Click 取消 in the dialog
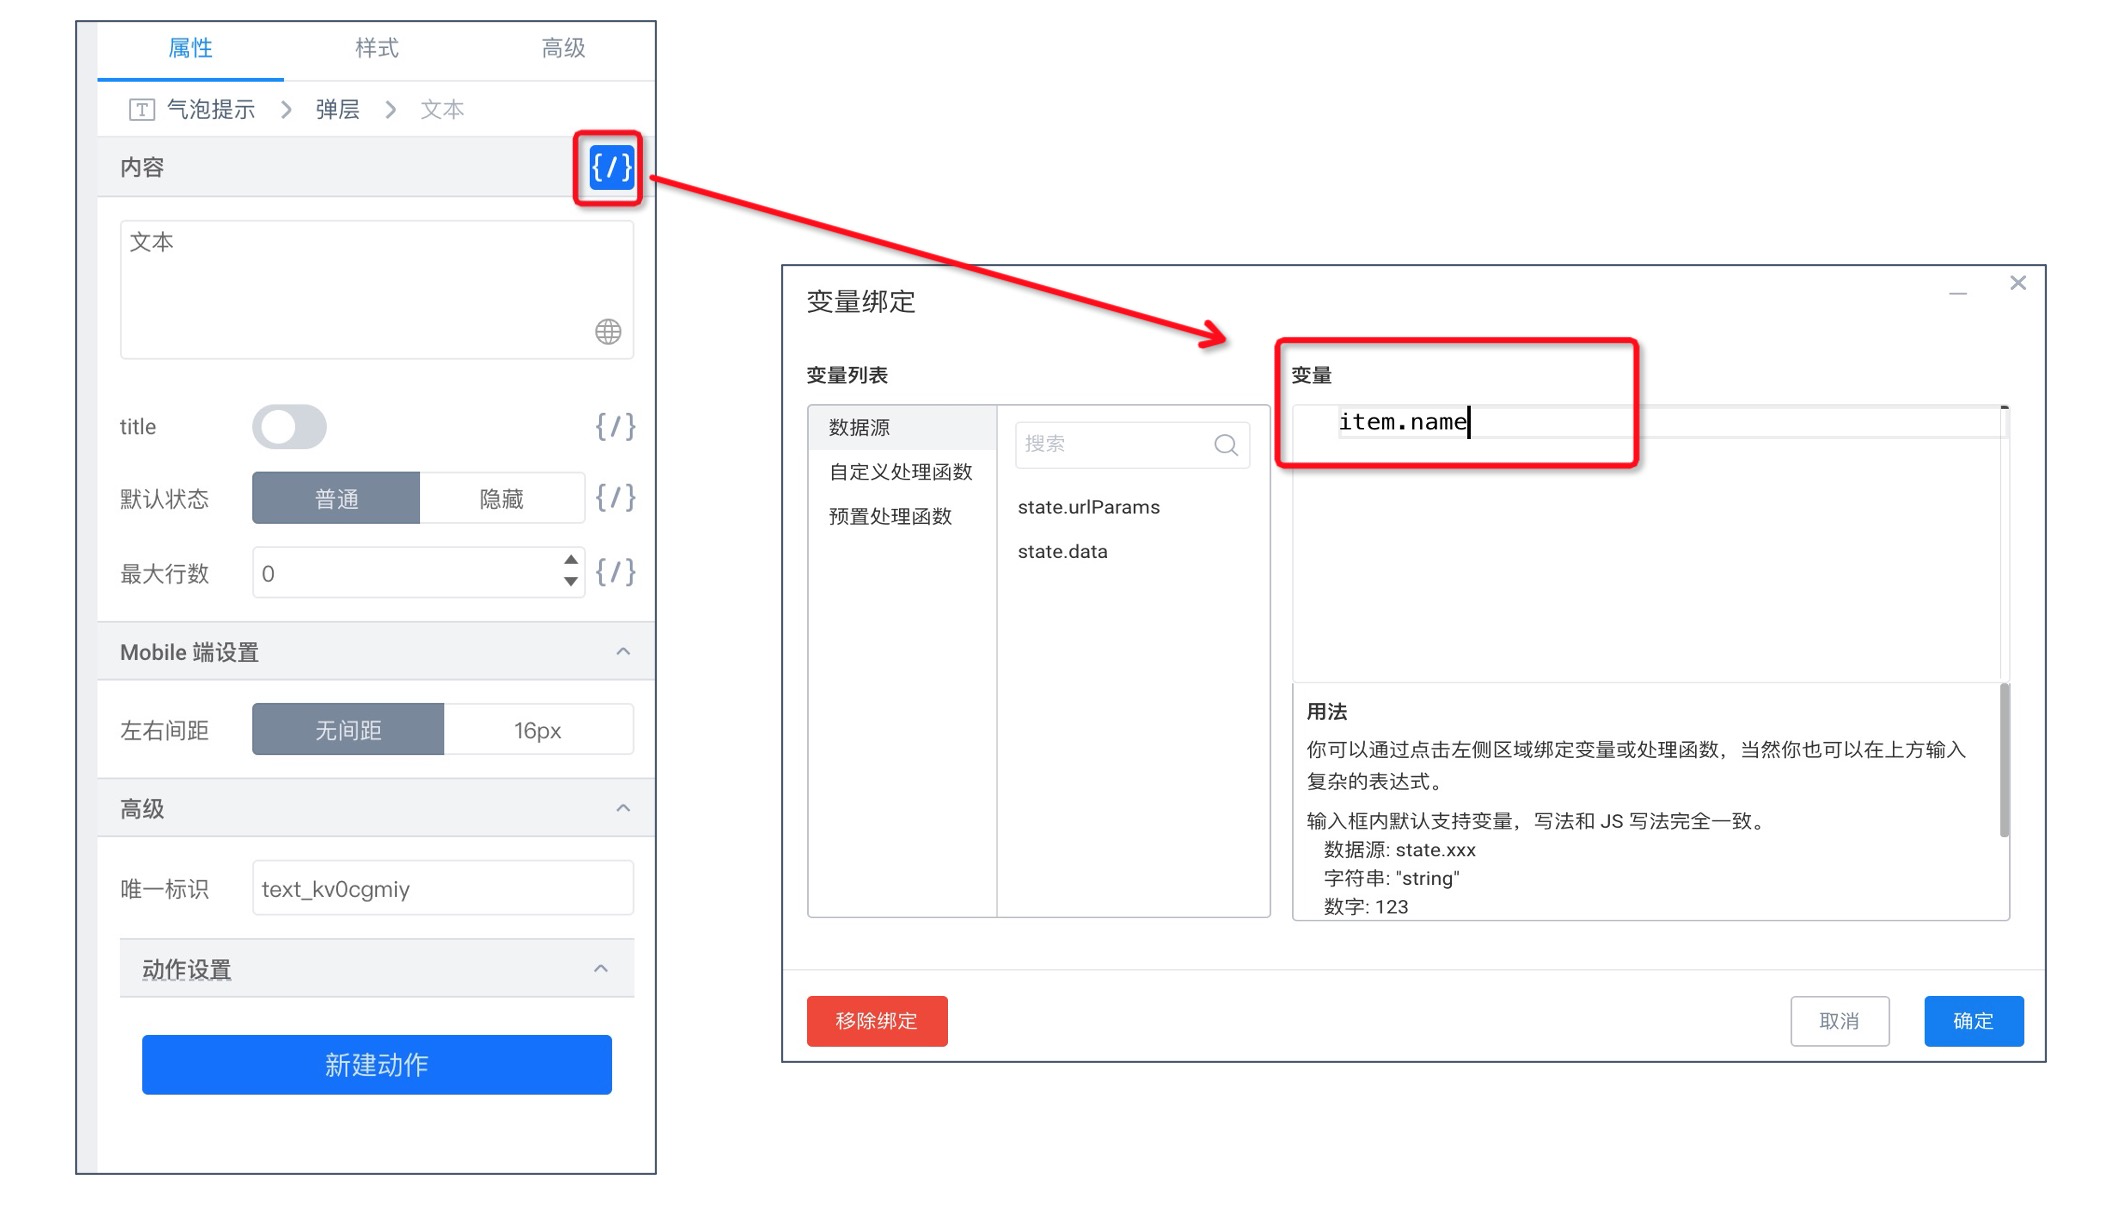Image resolution: width=2108 pixels, height=1210 pixels. (x=1839, y=1021)
